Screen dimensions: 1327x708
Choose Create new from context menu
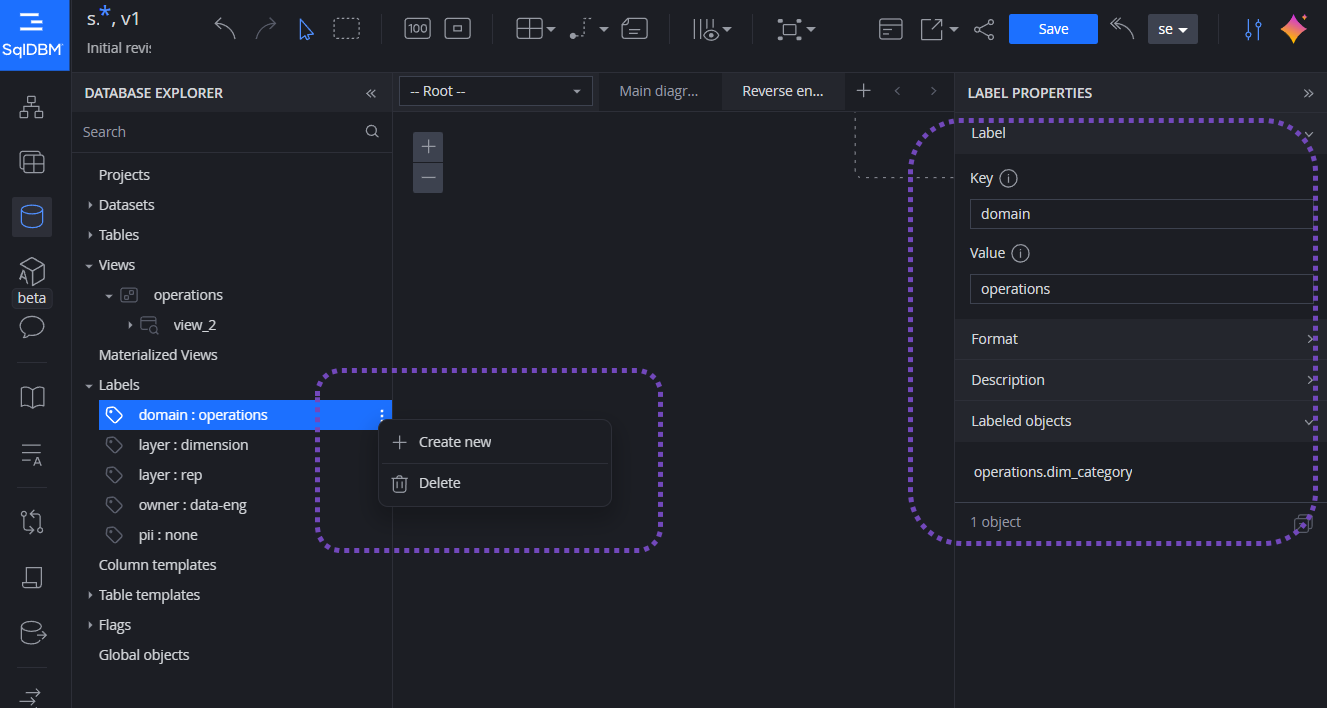(x=494, y=442)
